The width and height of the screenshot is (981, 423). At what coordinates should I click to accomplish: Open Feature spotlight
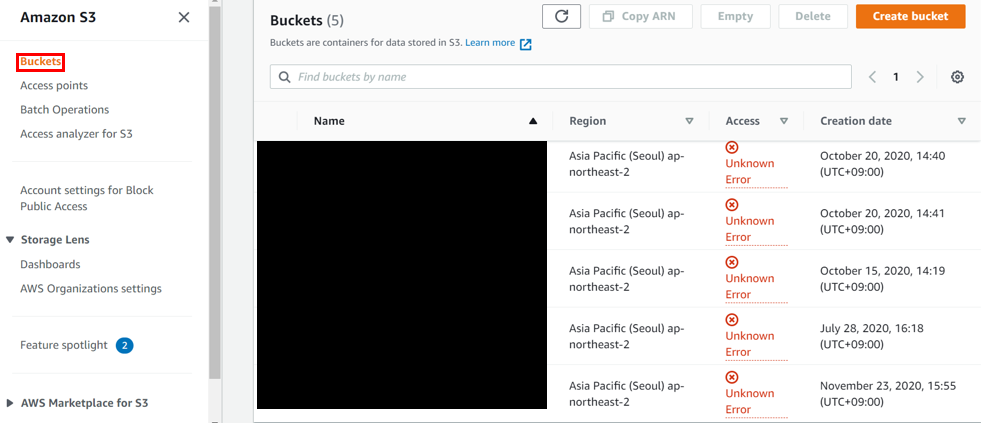click(64, 345)
